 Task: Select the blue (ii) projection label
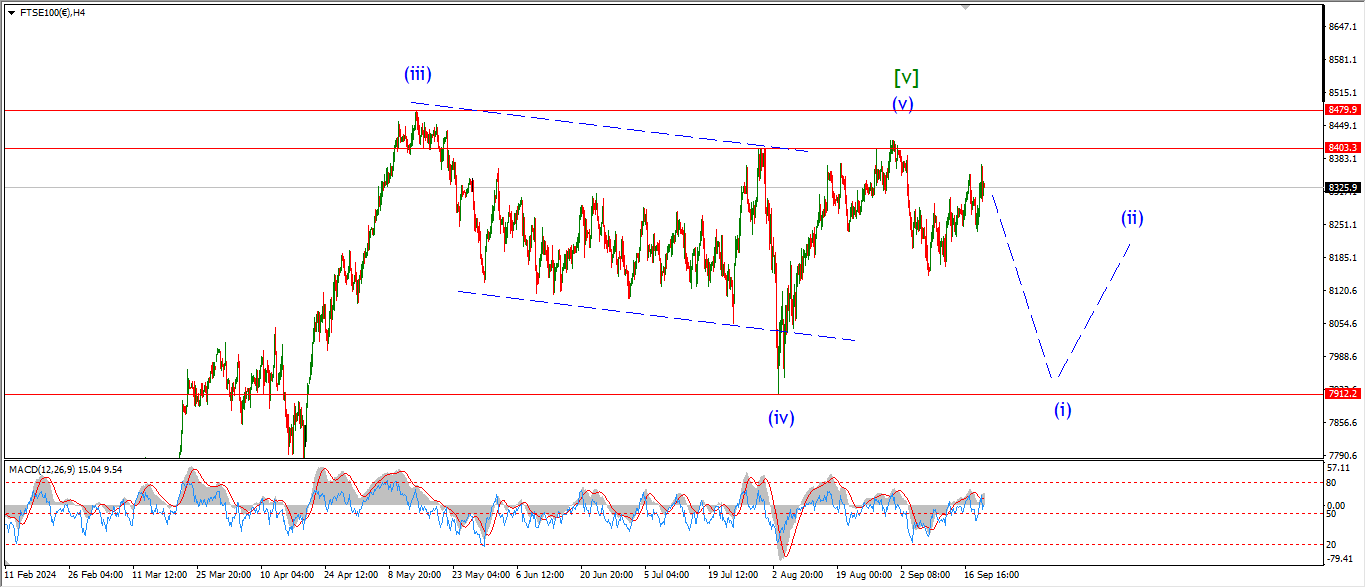click(x=1132, y=218)
